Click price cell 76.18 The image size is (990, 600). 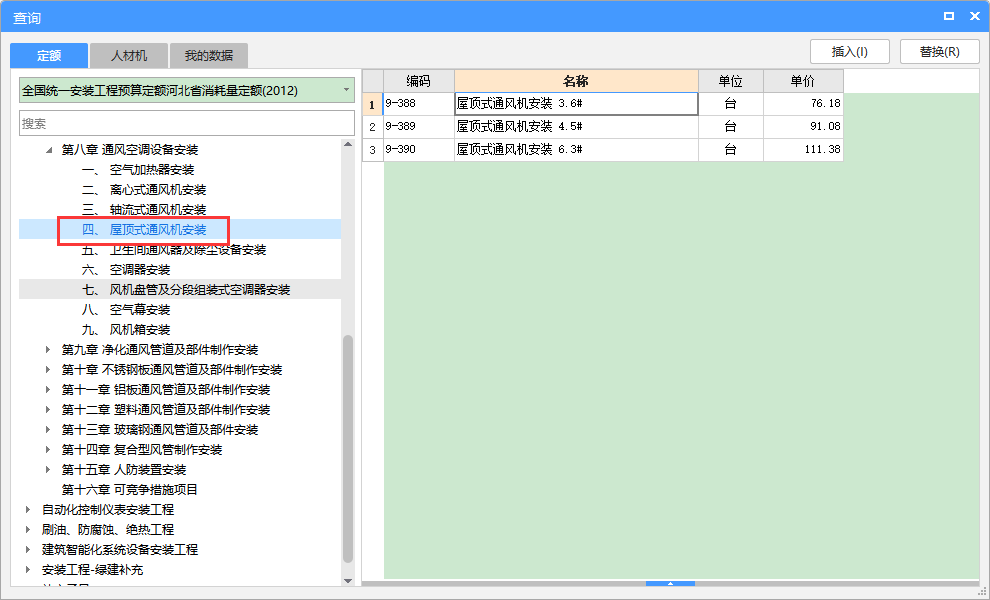click(803, 104)
